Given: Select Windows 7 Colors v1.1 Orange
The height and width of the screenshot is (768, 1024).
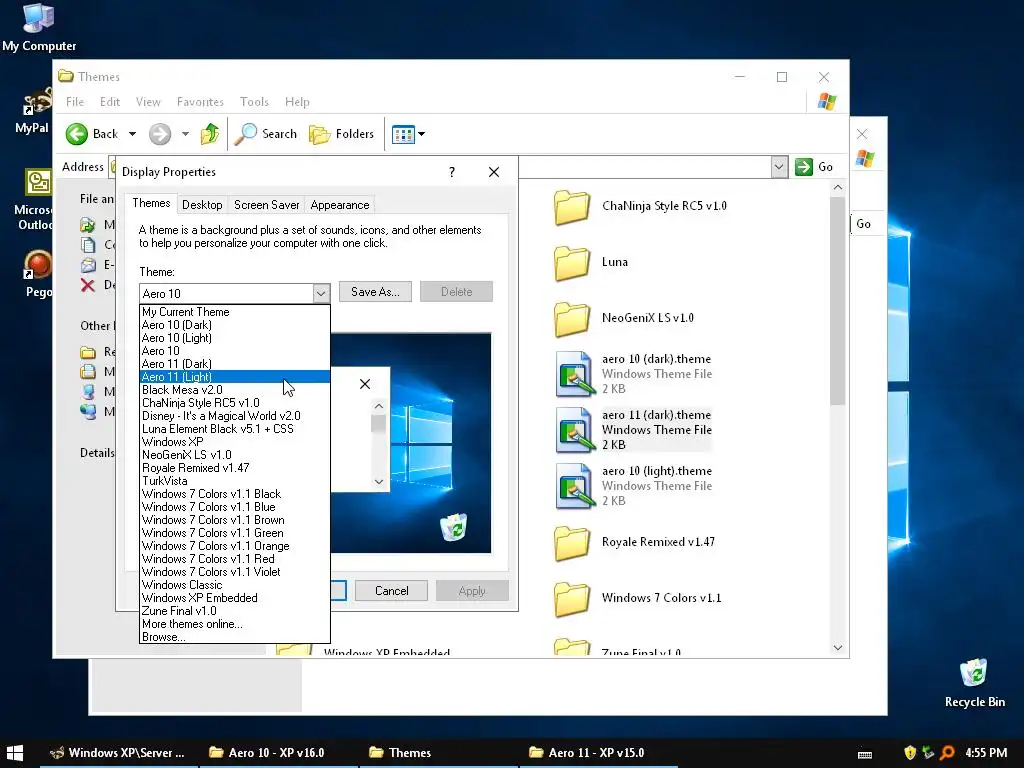Looking at the screenshot, I should click(234, 546).
